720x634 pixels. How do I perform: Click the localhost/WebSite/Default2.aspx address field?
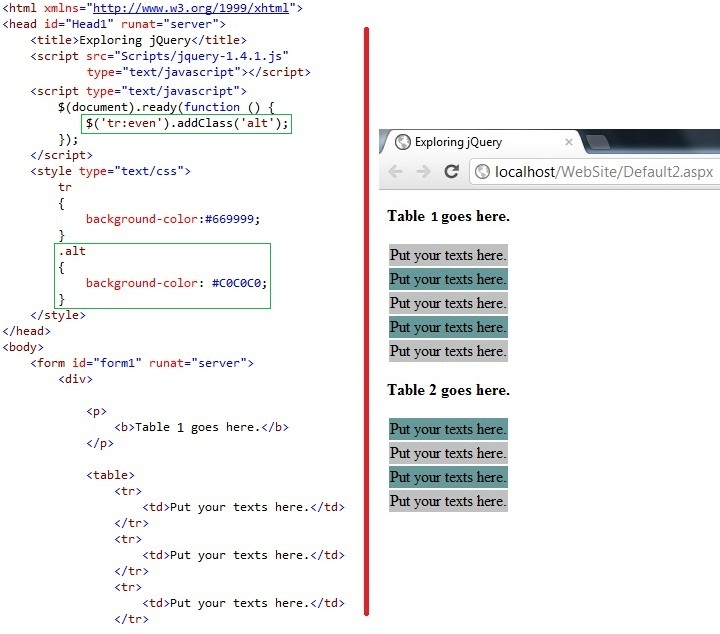point(596,172)
